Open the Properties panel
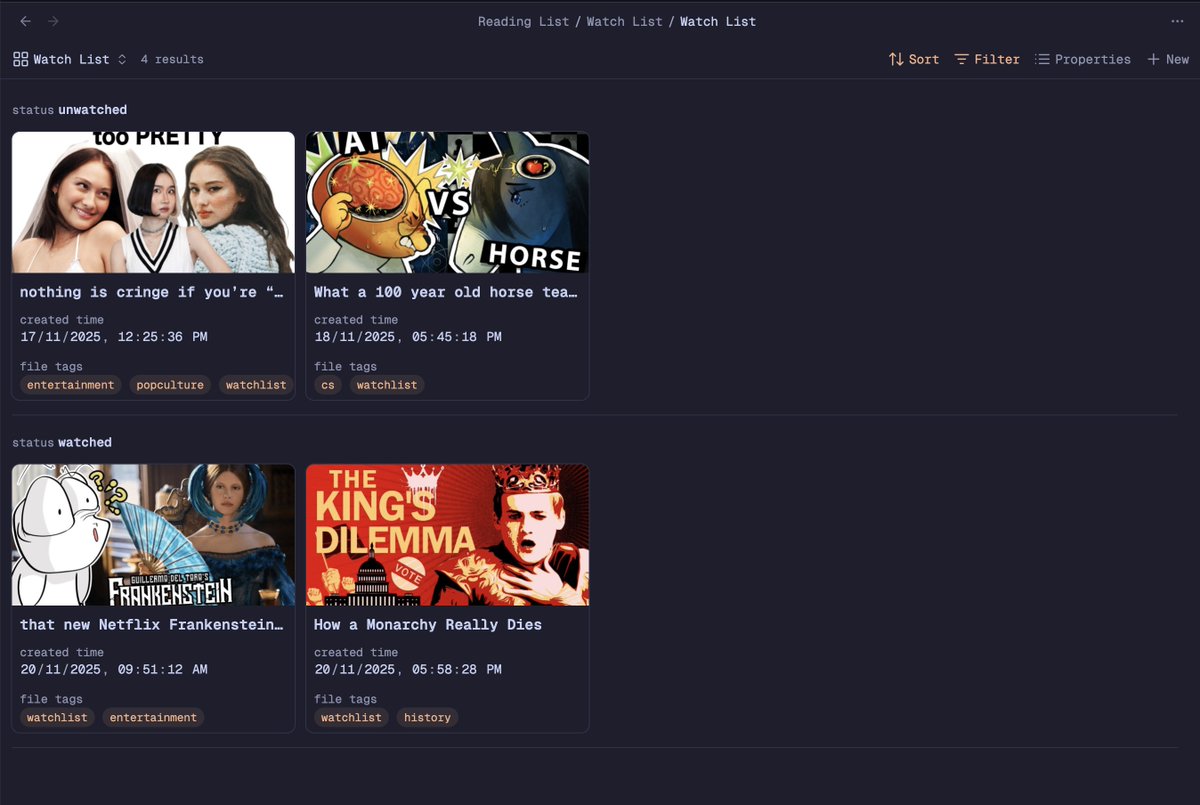Screen dimensions: 1200x805 (1083, 59)
